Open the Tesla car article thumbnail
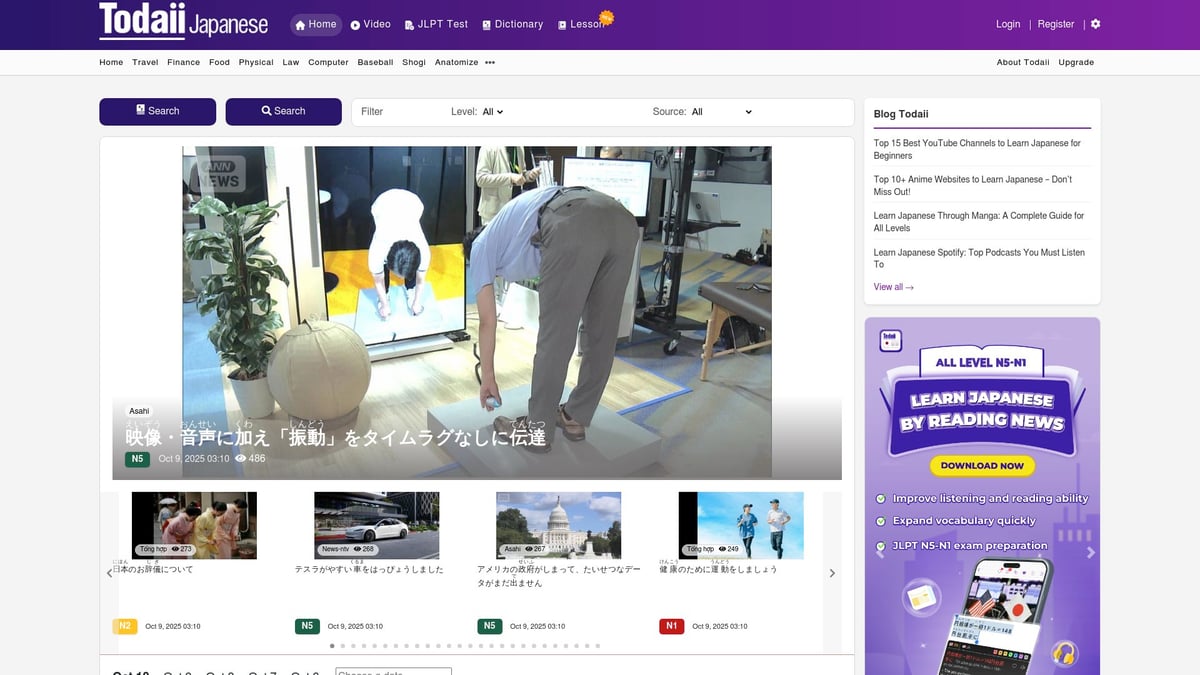 point(376,524)
